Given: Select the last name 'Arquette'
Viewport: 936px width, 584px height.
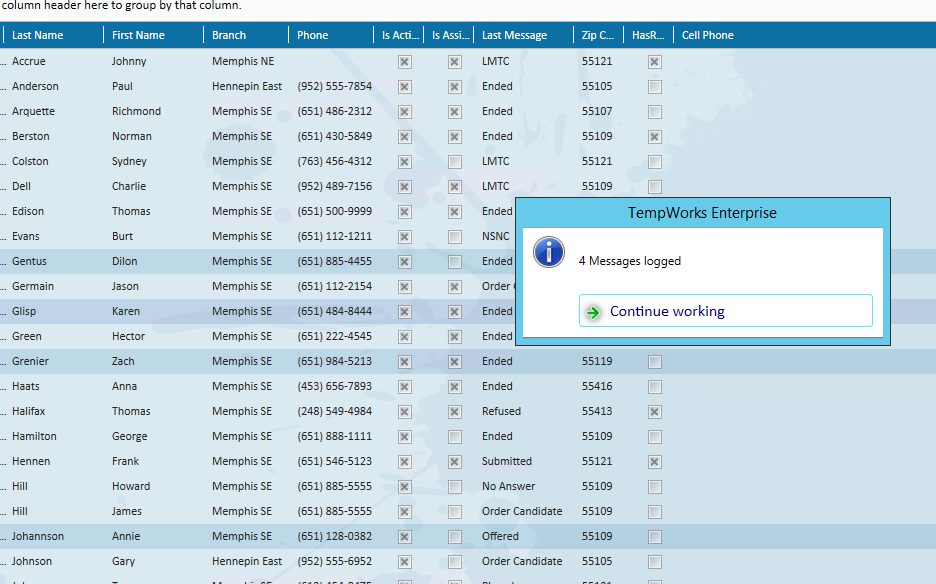Looking at the screenshot, I should (x=33, y=111).
